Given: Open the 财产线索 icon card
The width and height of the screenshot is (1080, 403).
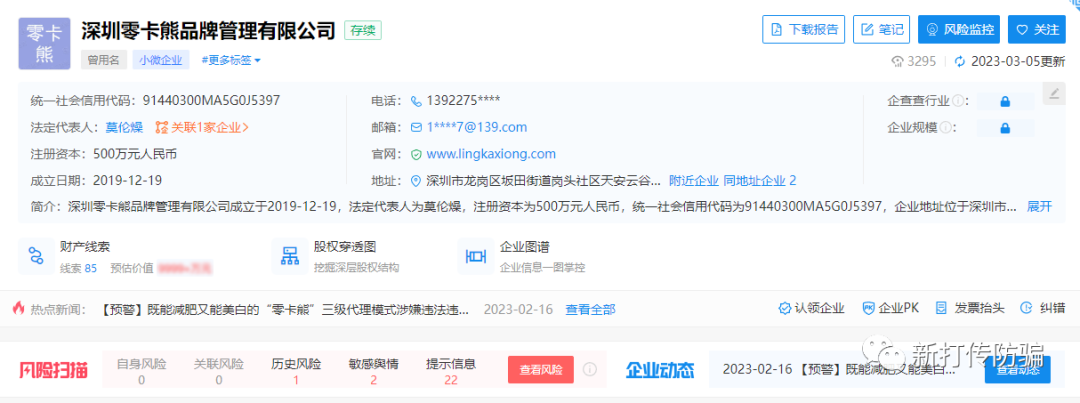Looking at the screenshot, I should (36, 256).
